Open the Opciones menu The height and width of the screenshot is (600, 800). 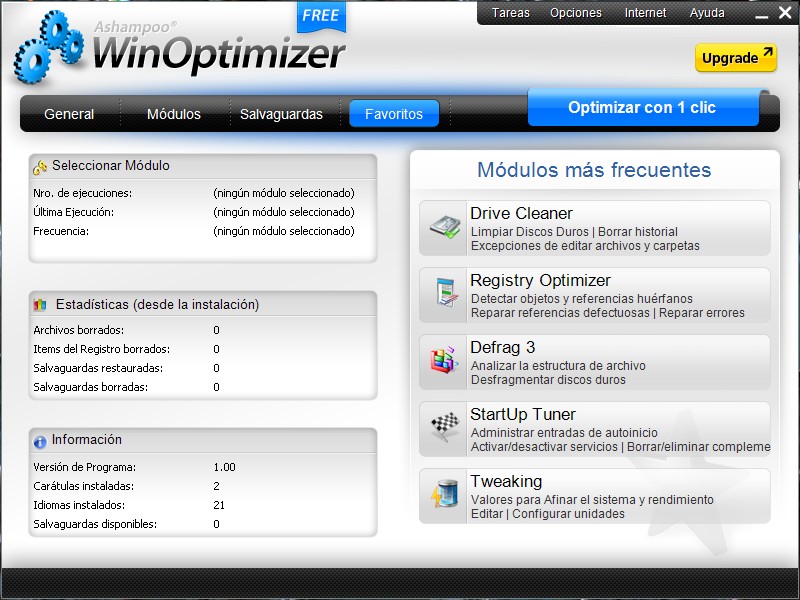576,13
